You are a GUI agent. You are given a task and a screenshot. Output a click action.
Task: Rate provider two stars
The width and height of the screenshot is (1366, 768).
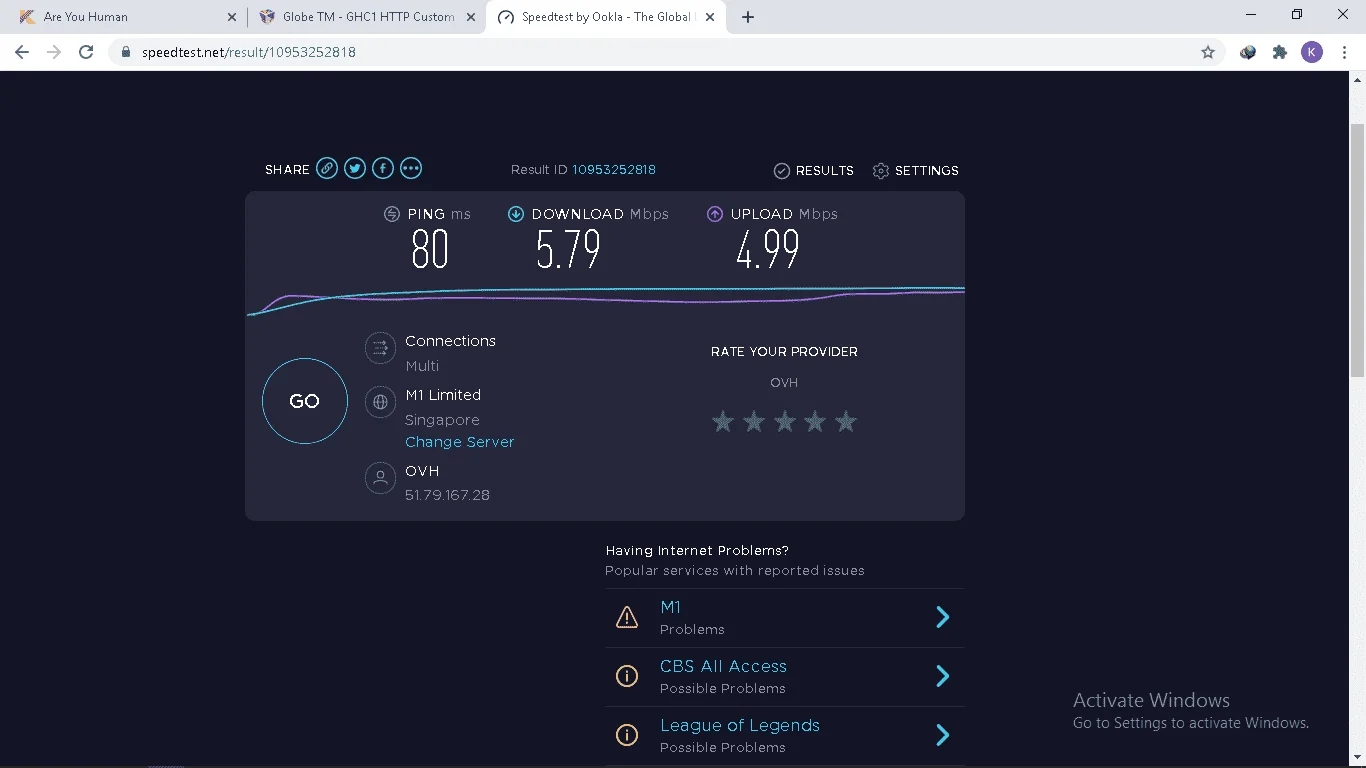click(x=754, y=421)
